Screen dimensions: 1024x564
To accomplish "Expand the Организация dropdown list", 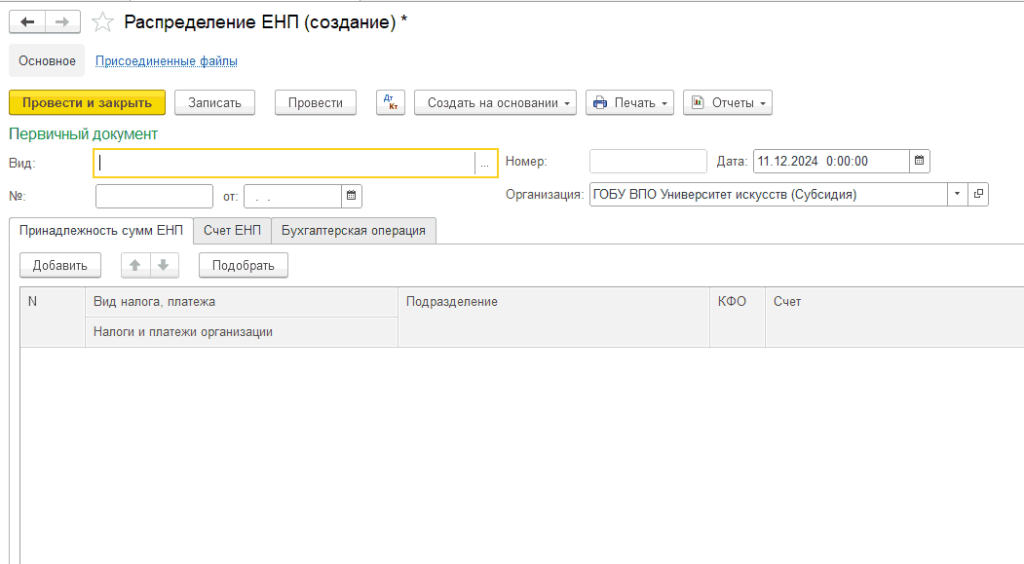I will [957, 194].
